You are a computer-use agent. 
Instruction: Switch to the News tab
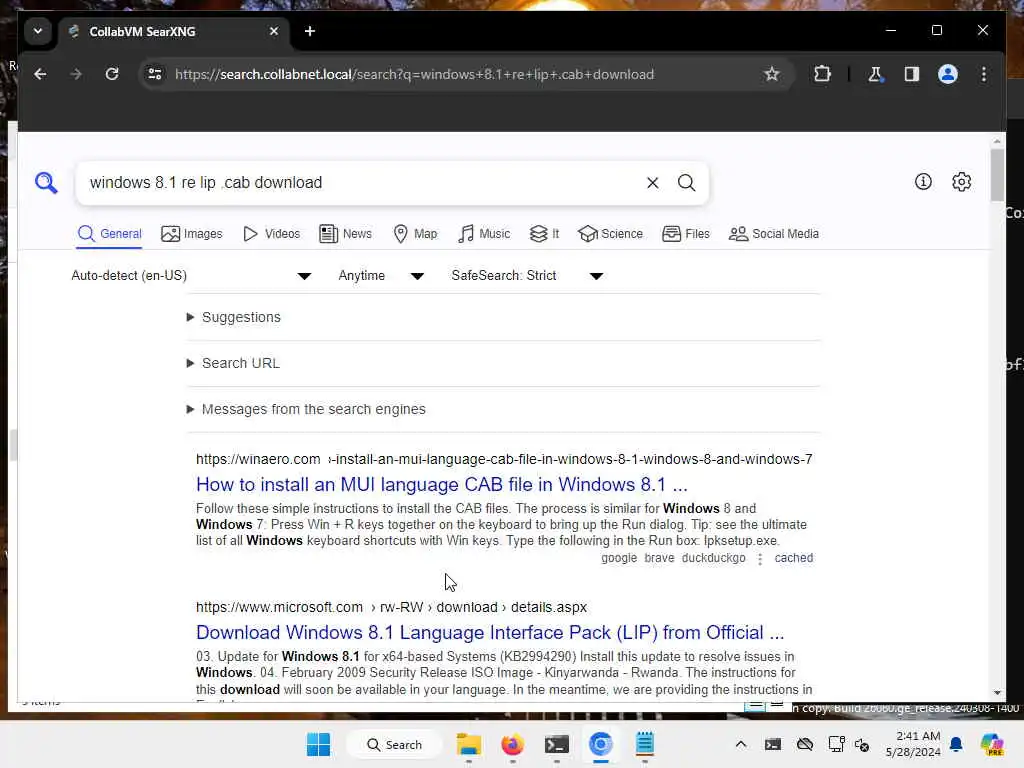[x=345, y=234]
